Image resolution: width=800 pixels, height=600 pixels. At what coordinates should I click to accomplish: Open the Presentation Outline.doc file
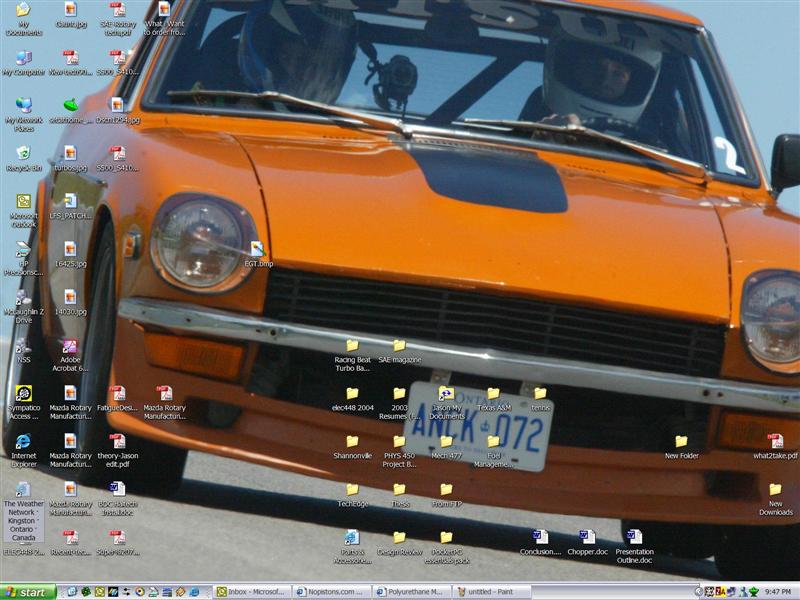(x=634, y=537)
